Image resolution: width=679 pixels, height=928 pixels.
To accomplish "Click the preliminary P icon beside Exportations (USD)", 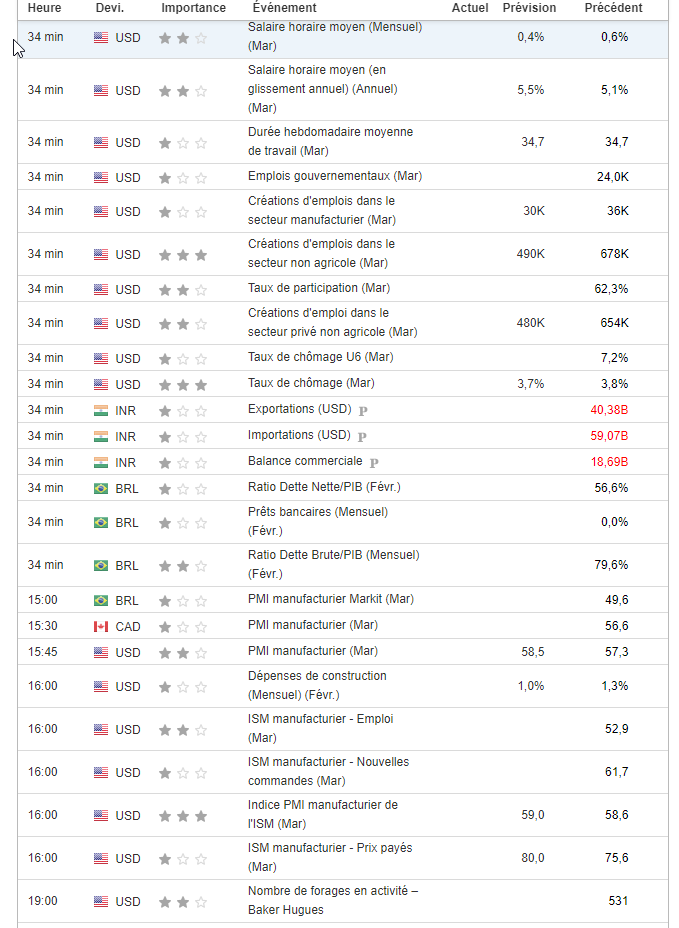I will [363, 410].
